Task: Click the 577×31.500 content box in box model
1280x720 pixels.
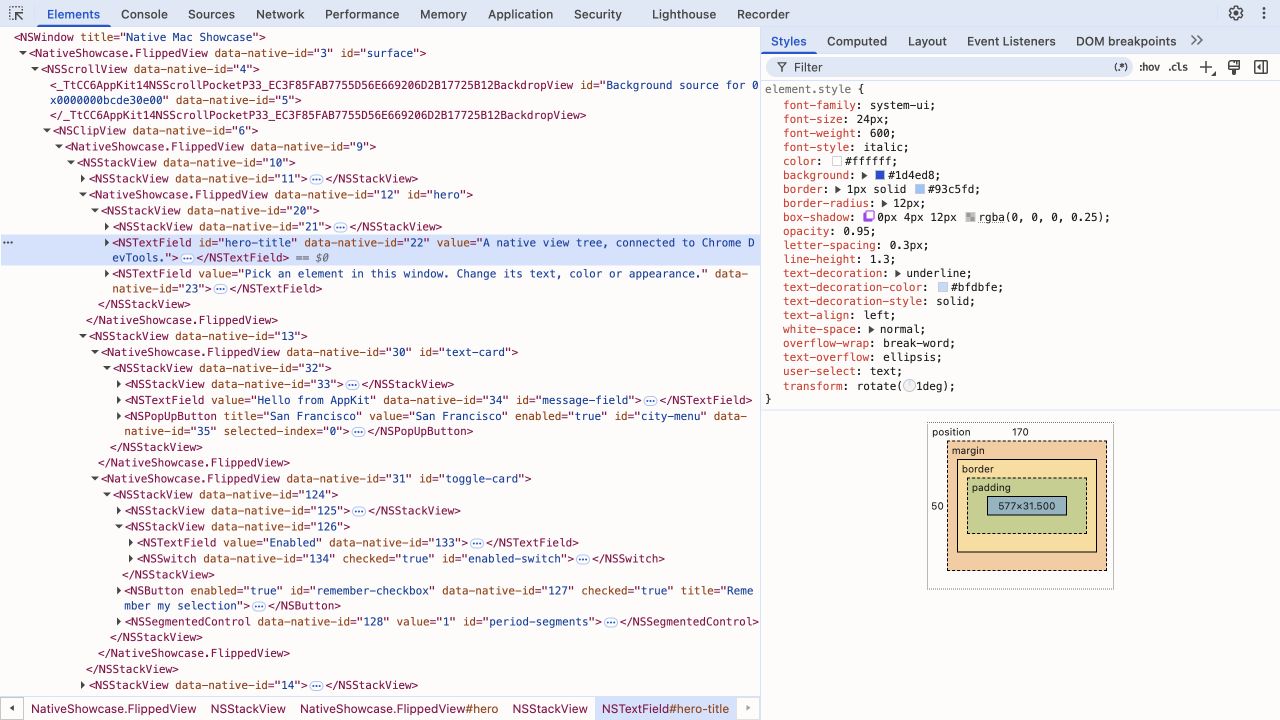Action: click(x=1027, y=506)
